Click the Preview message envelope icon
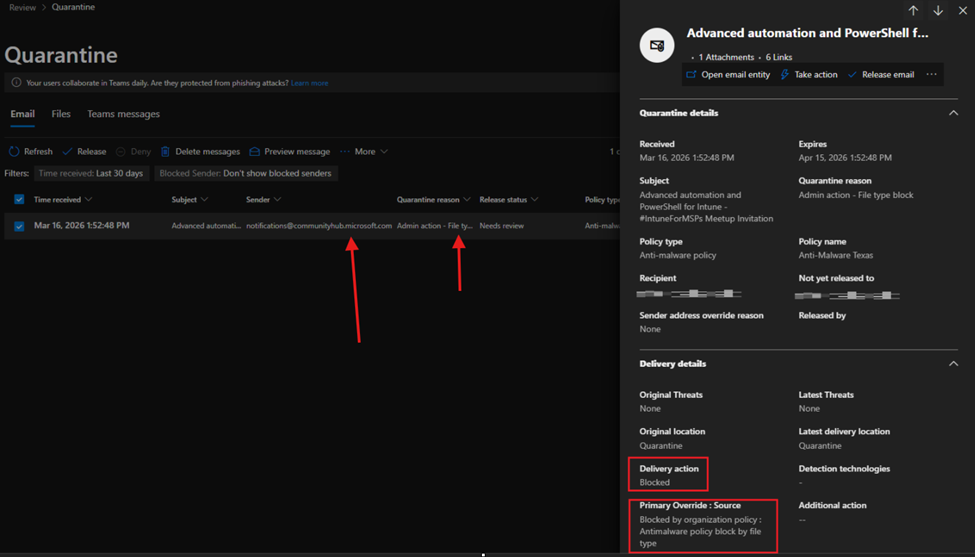The image size is (975, 557). click(x=255, y=152)
